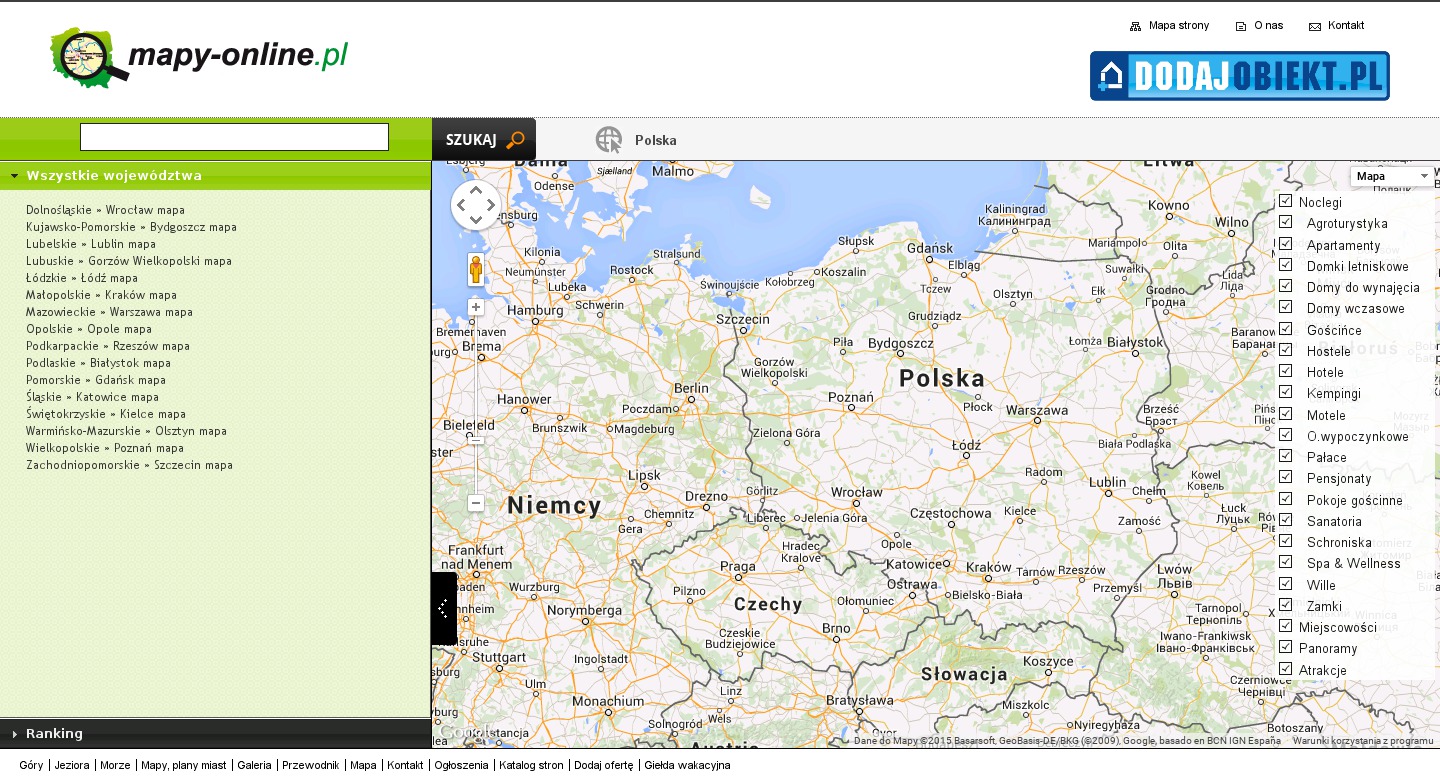
Task: Click the search text input field
Action: pos(234,137)
